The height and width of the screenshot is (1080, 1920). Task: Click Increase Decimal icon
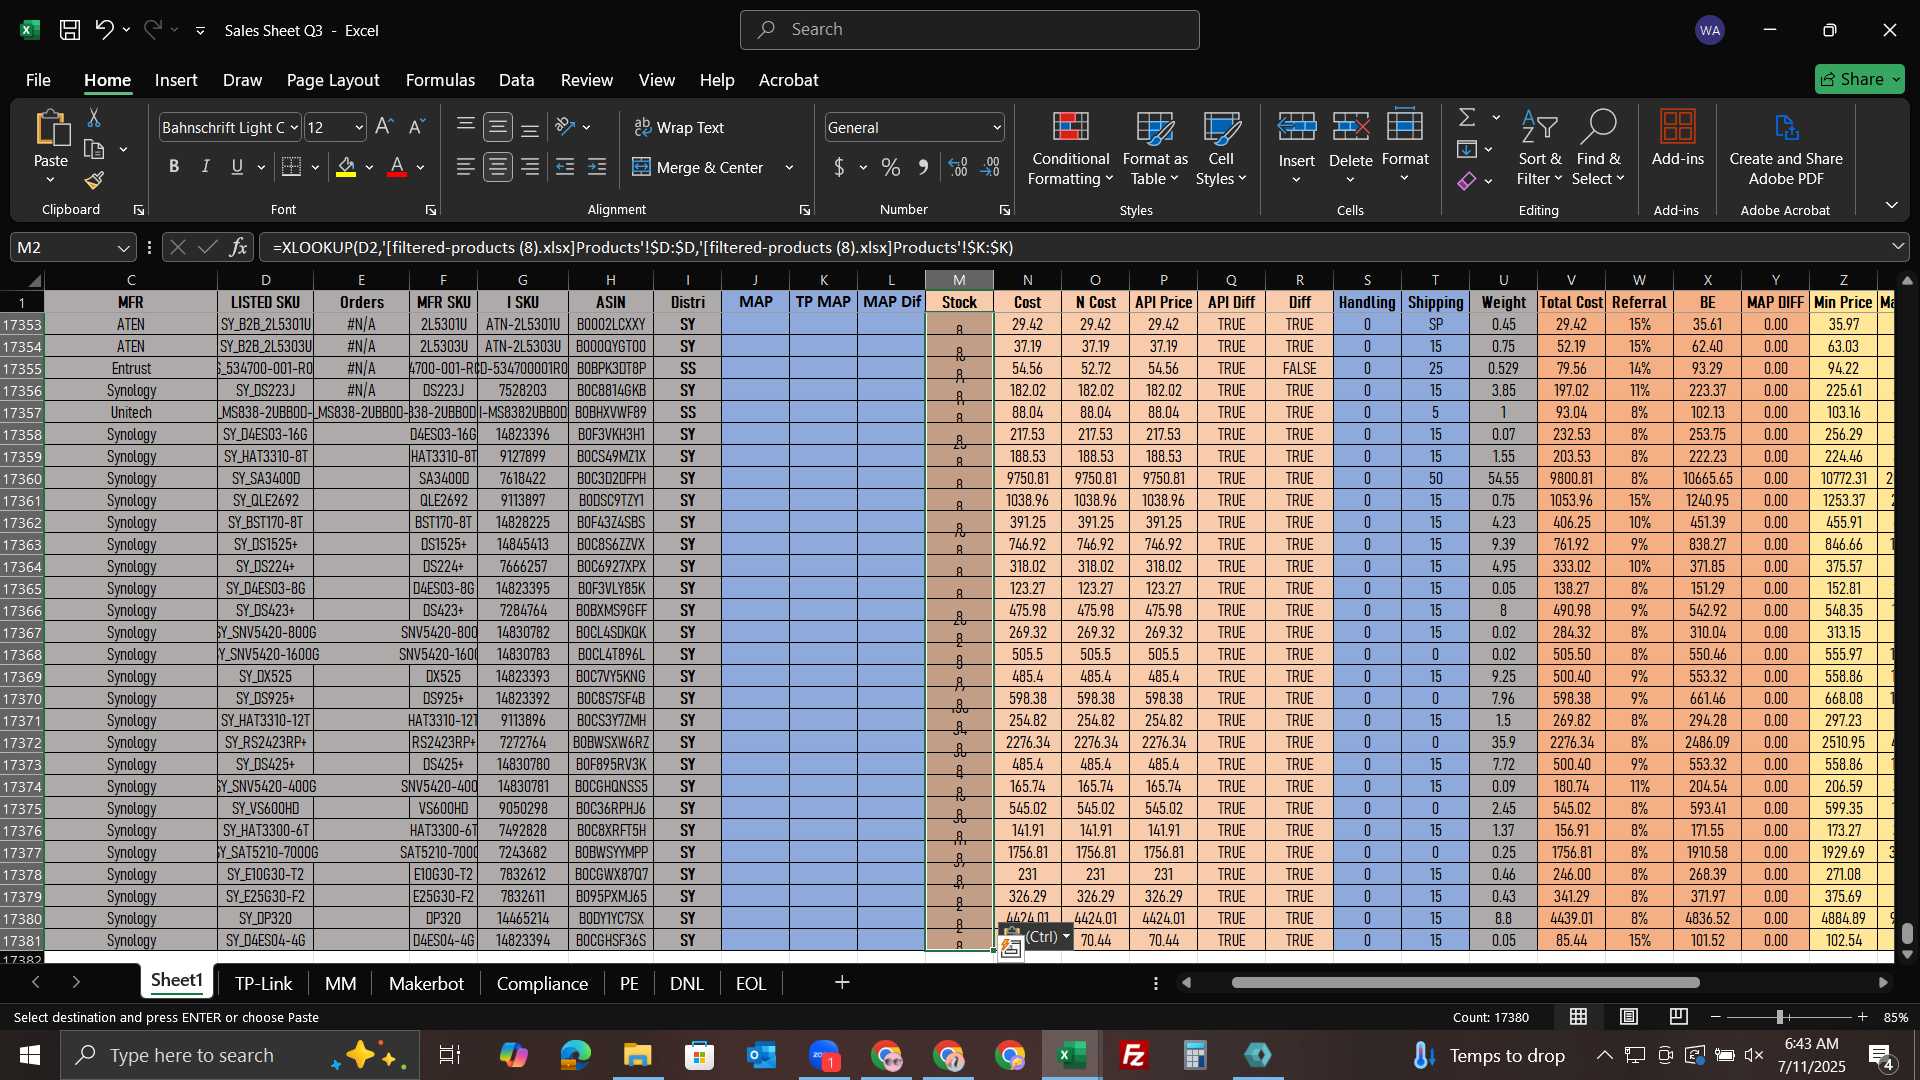pyautogui.click(x=958, y=167)
